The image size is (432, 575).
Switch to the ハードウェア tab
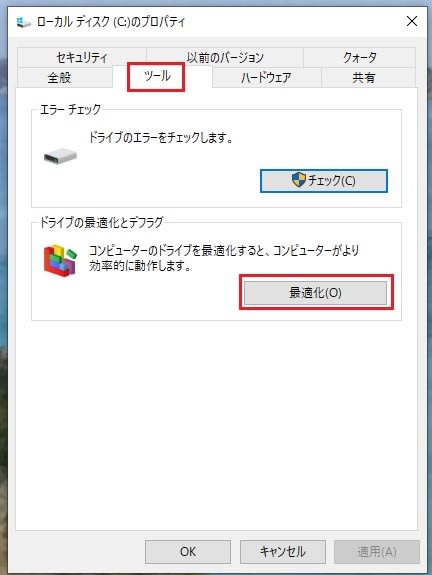tap(266, 77)
